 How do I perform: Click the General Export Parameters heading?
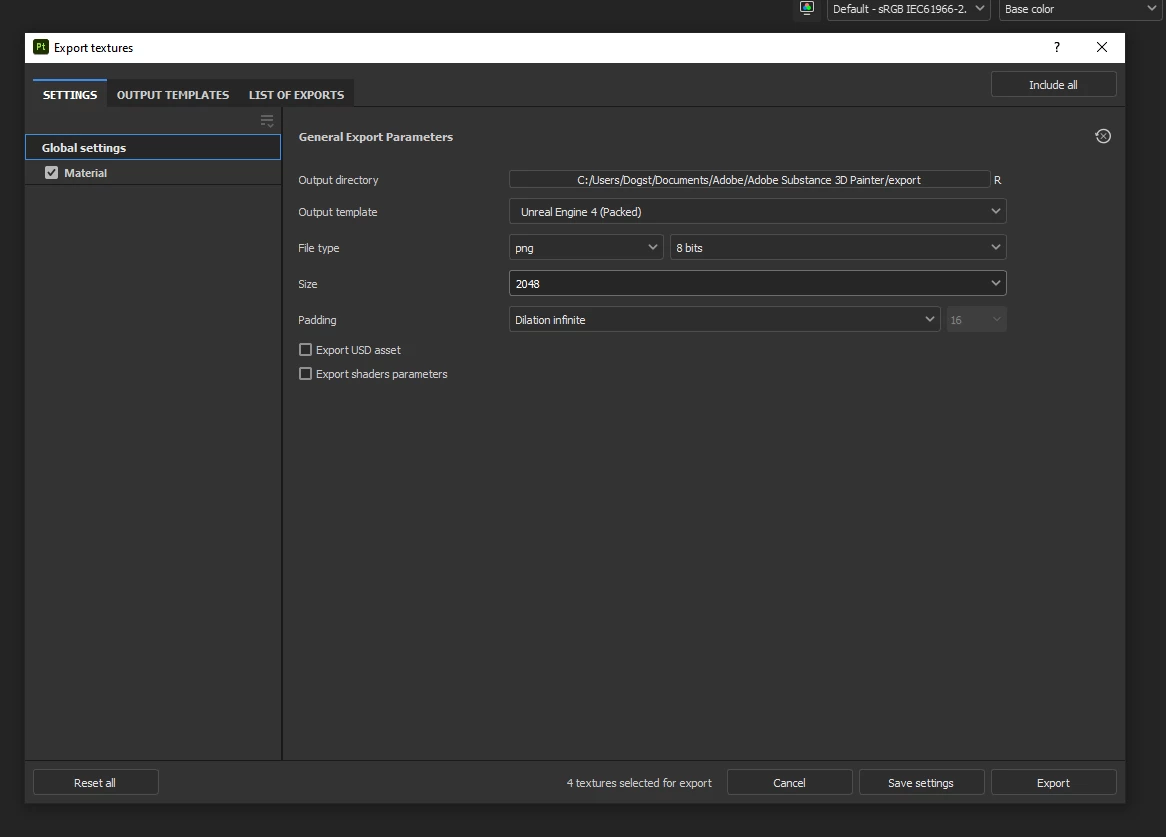tap(376, 137)
